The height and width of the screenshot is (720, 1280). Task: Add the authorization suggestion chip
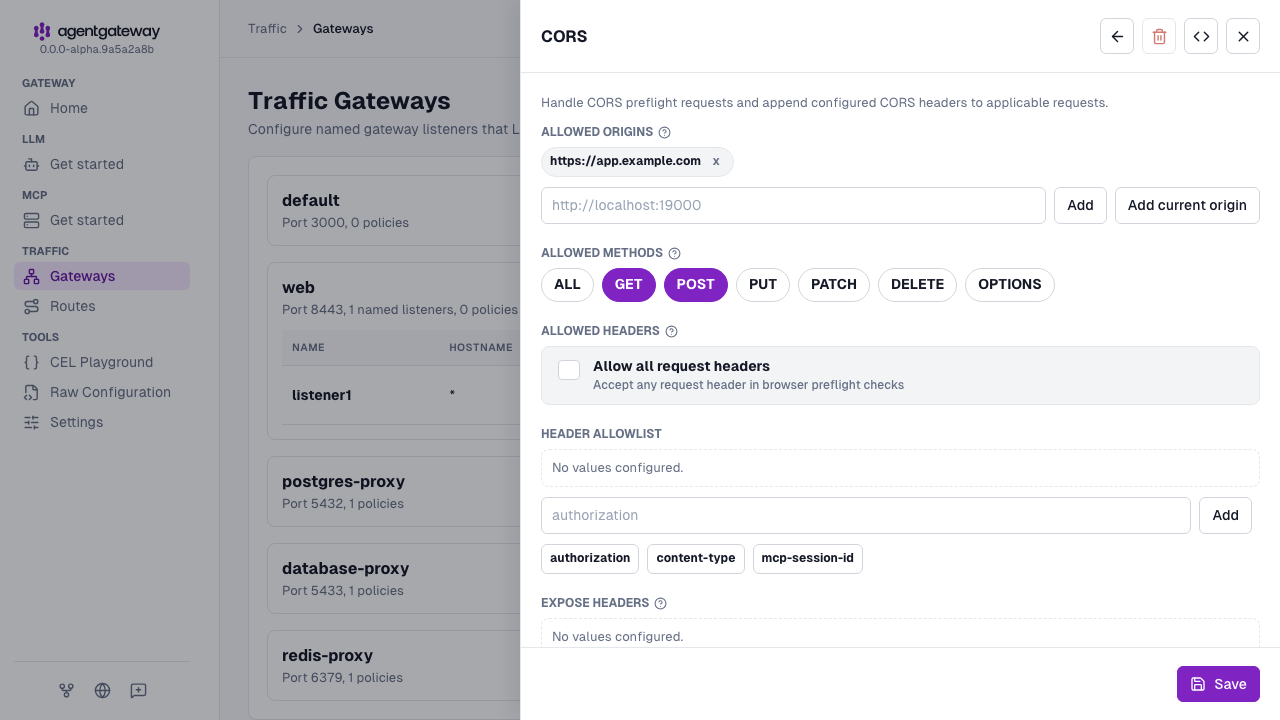tap(590, 559)
